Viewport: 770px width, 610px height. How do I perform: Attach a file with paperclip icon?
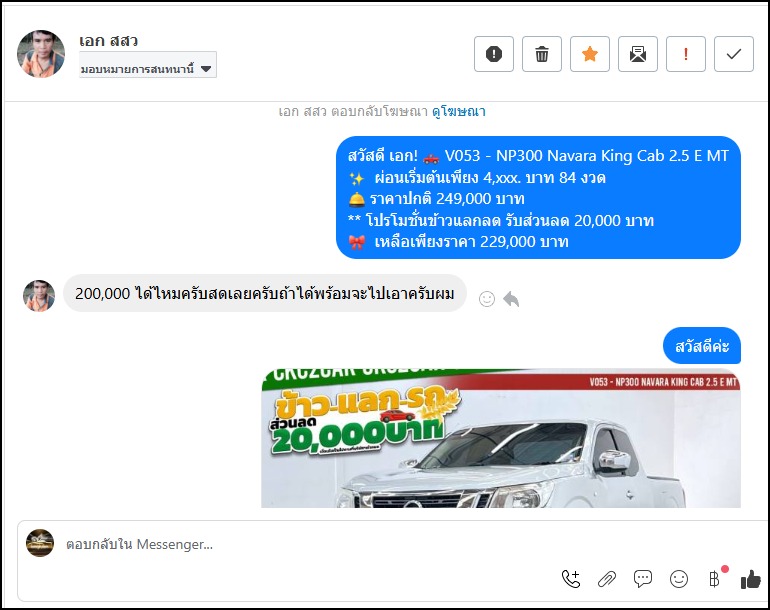tap(607, 579)
